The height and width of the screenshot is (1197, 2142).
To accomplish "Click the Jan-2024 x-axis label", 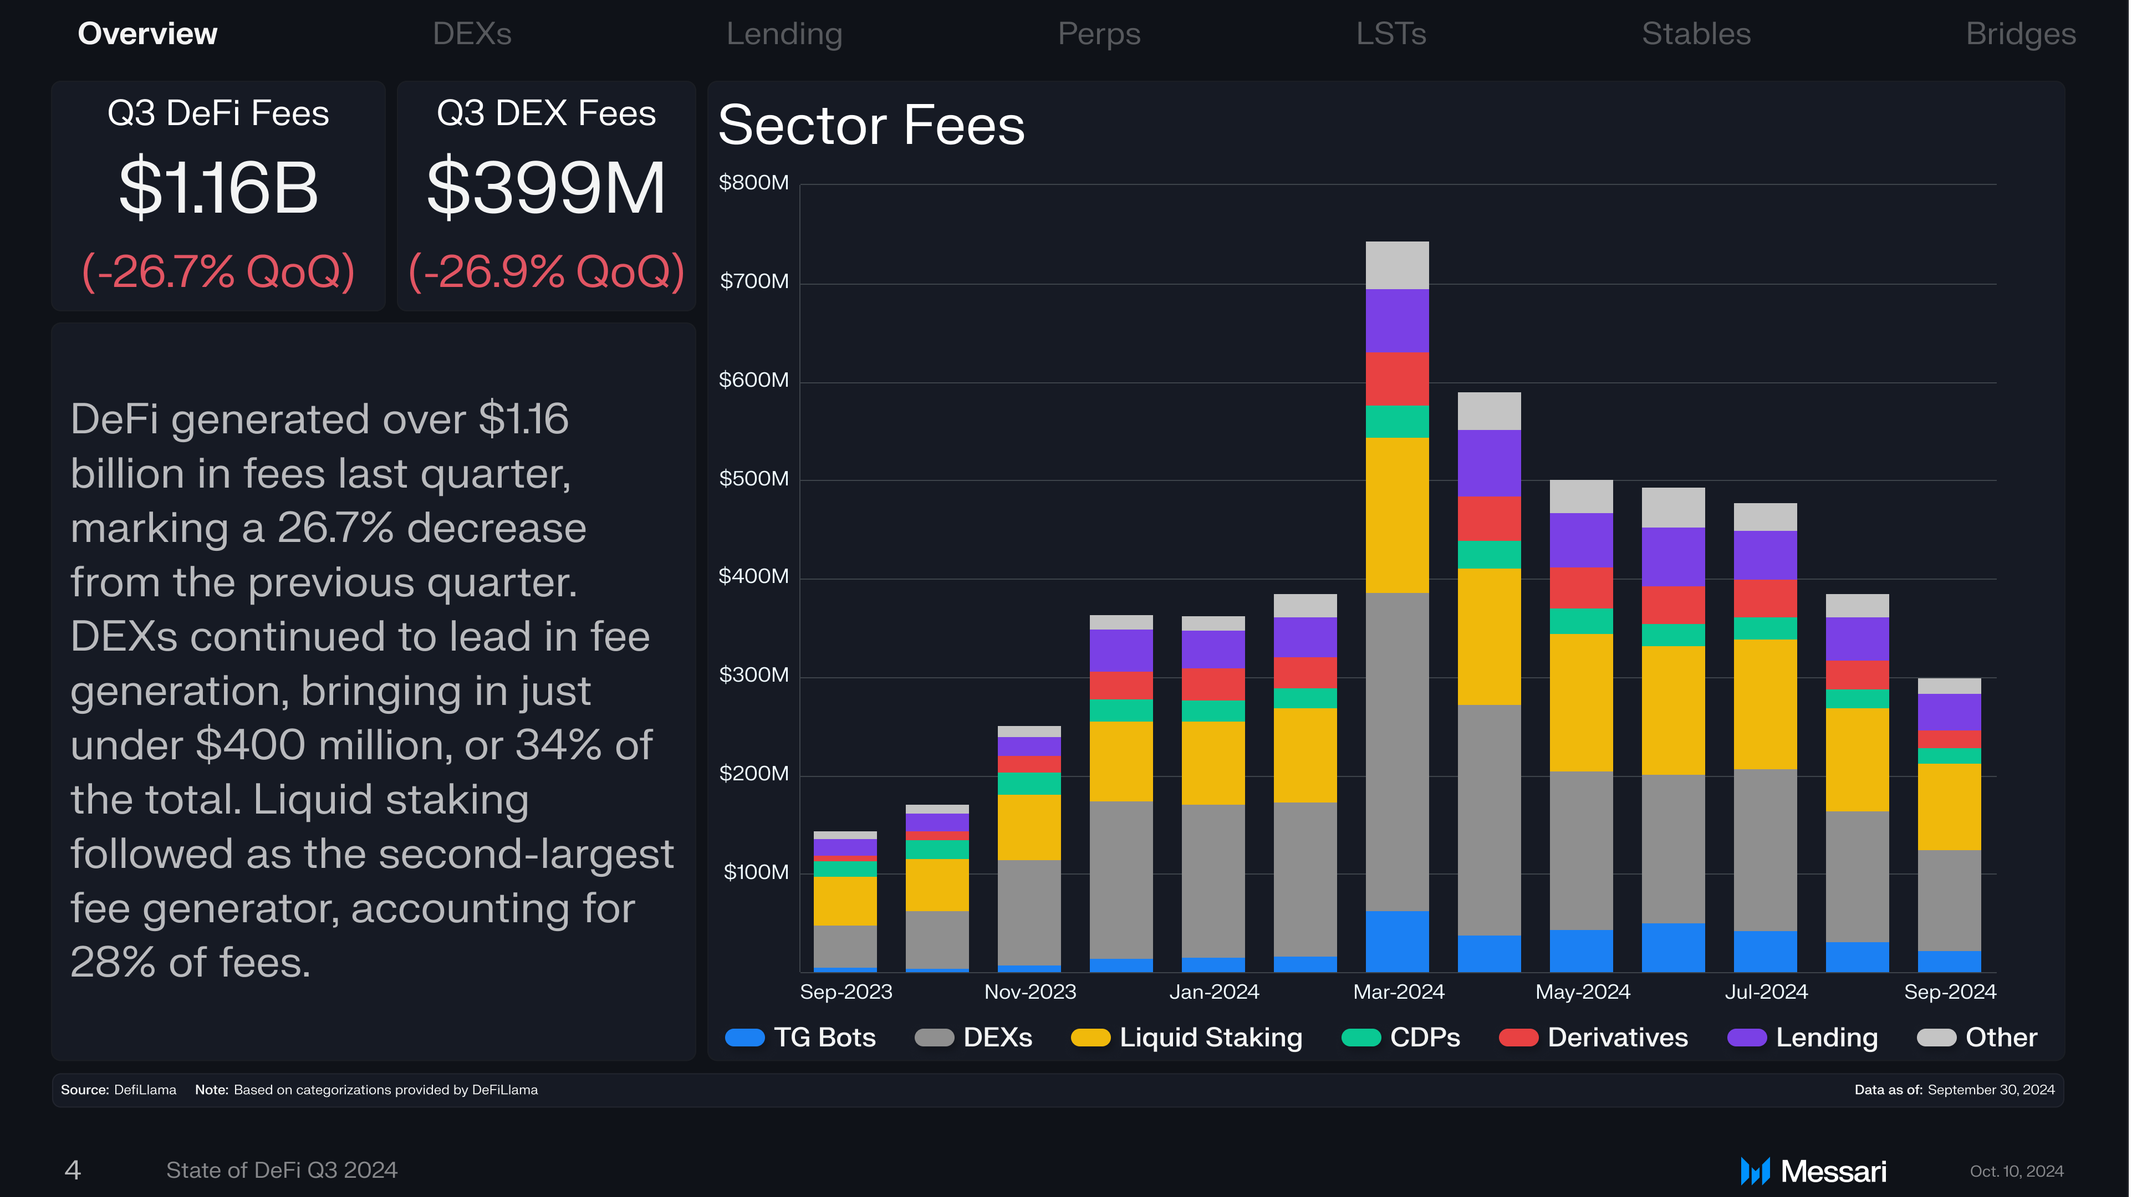I will 1214,992.
